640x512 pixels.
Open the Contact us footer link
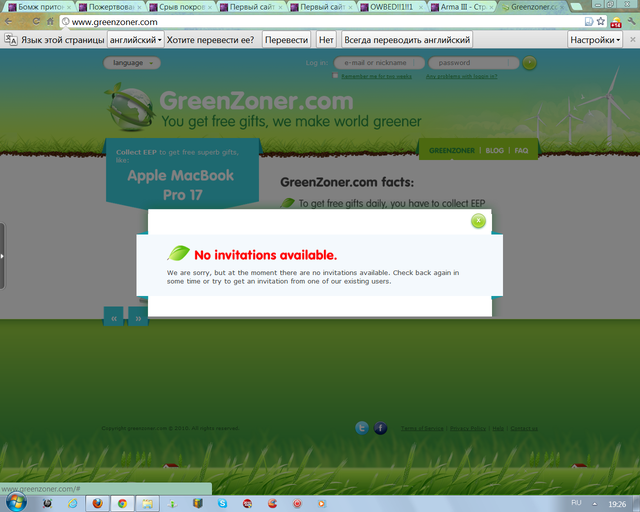524,428
